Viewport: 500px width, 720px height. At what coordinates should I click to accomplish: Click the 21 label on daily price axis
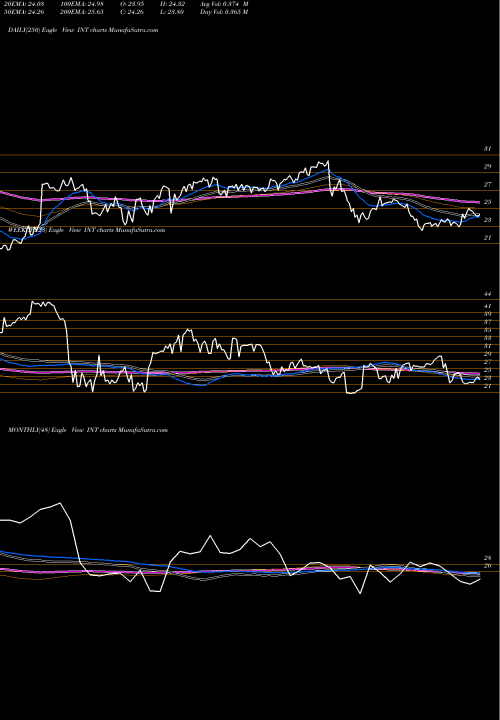pos(487,238)
